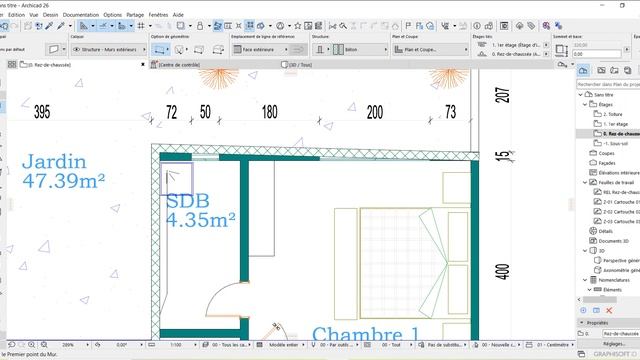This screenshot has width=640, height=360.
Task: Select Façades in the navigator
Action: coord(607,163)
